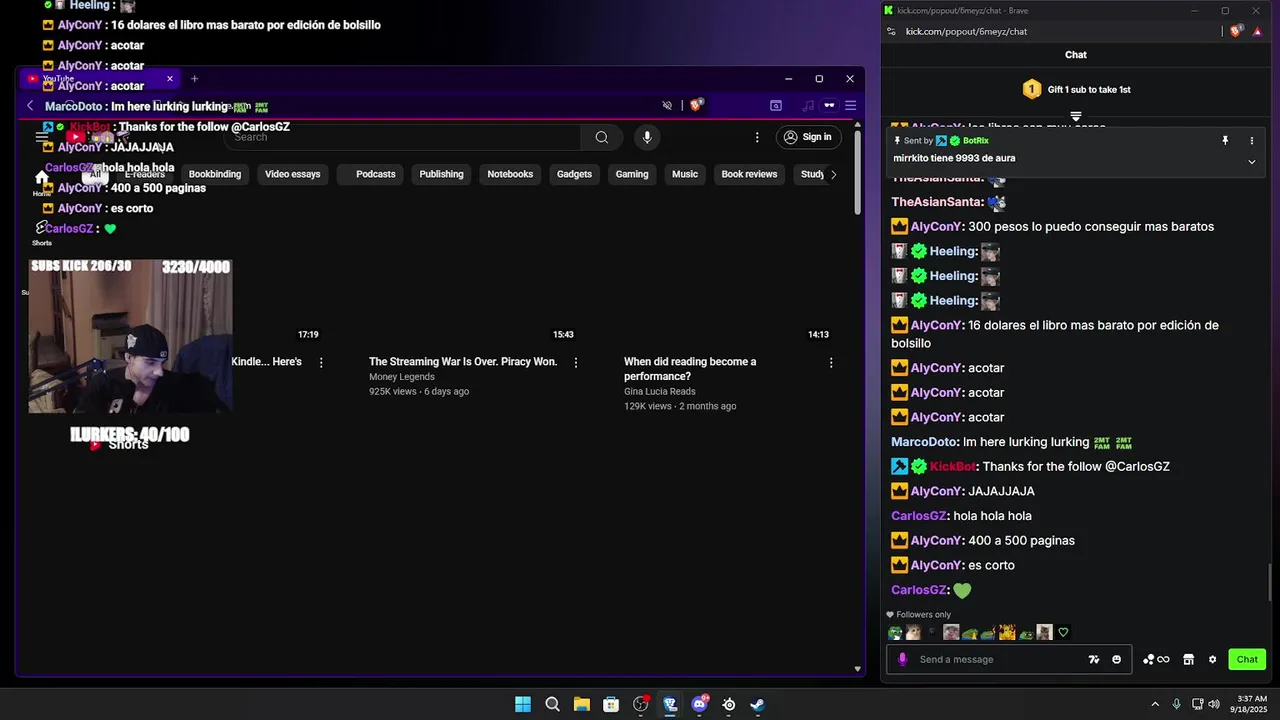1280x720 pixels.
Task: Open the Money Legends channel
Action: (402, 377)
